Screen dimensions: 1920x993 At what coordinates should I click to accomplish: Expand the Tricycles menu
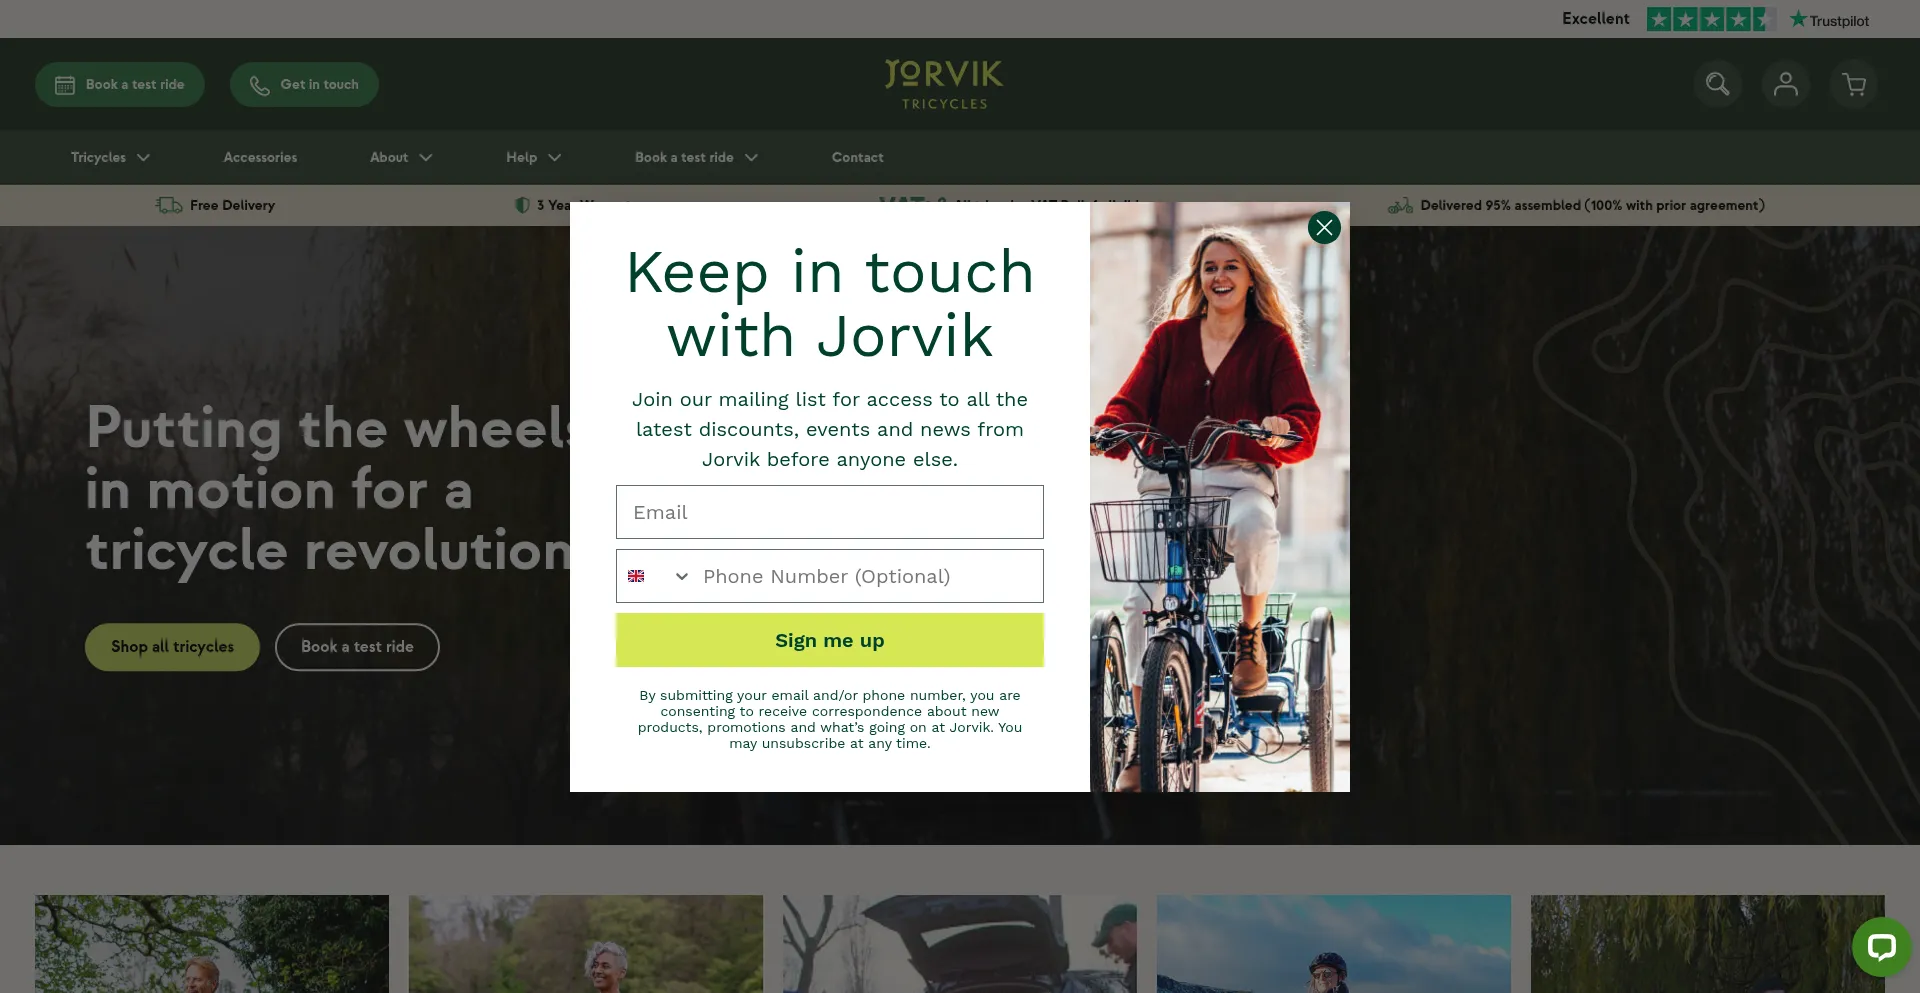click(110, 157)
